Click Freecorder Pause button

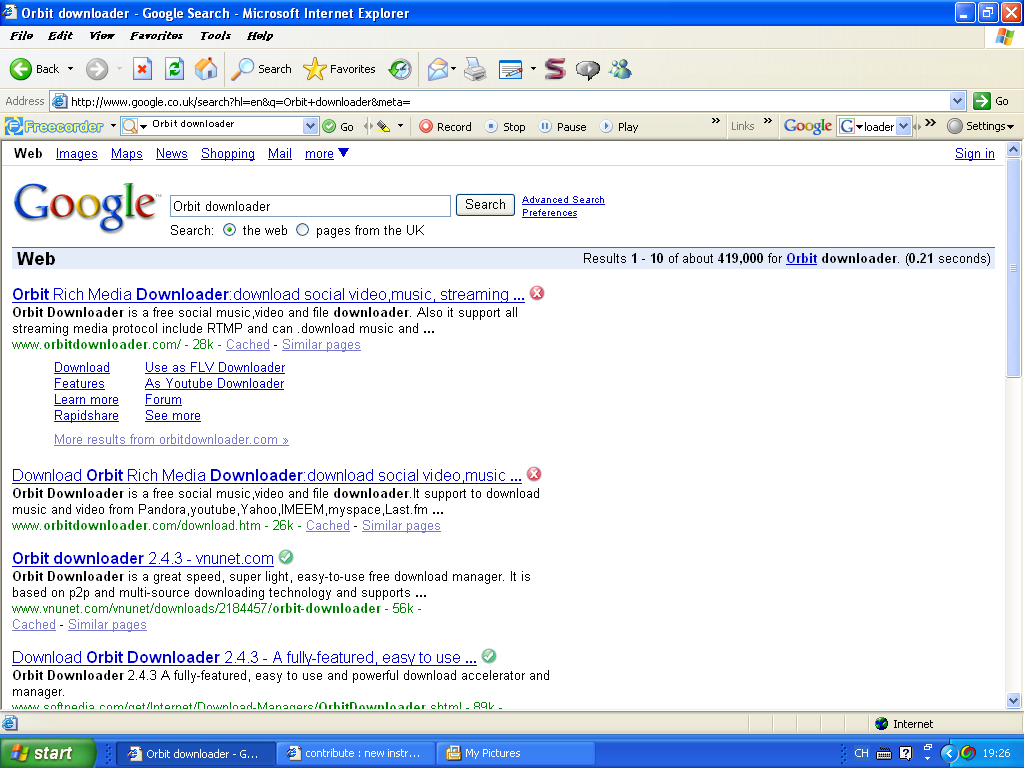point(563,127)
